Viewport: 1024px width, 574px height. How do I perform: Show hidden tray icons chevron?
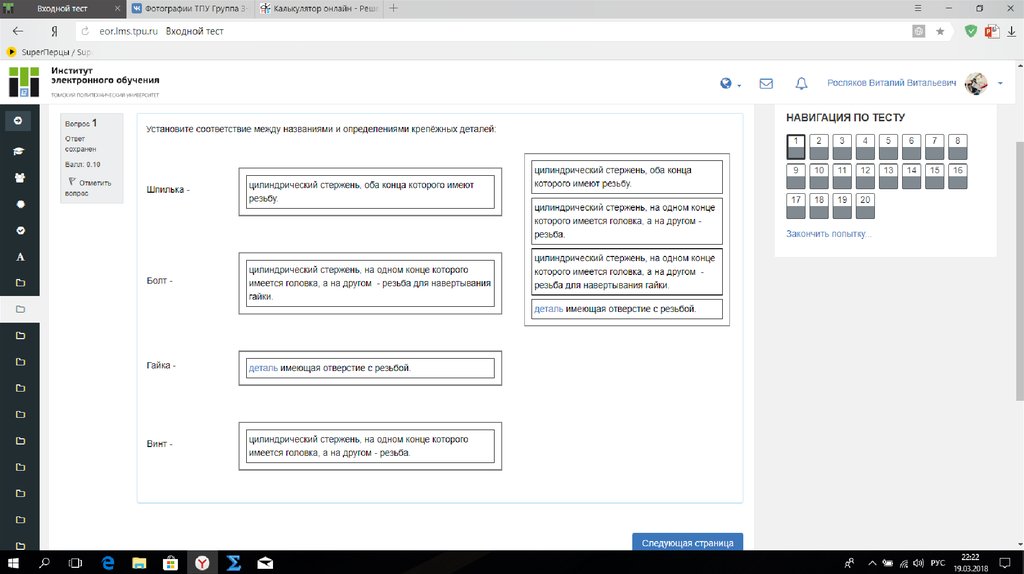[x=872, y=563]
